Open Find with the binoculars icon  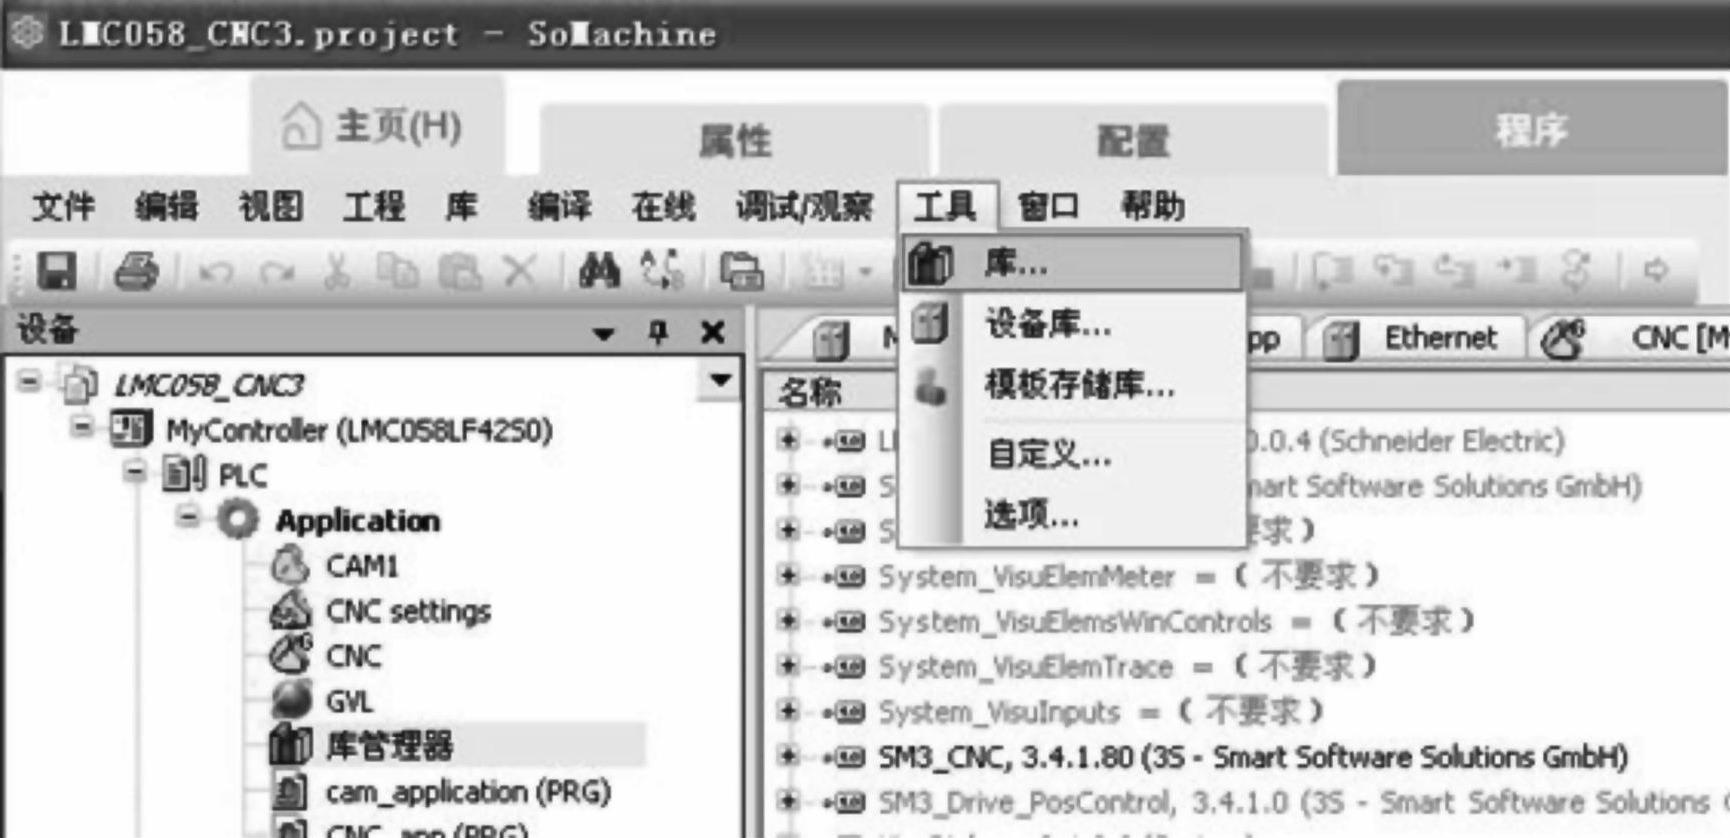599,271
